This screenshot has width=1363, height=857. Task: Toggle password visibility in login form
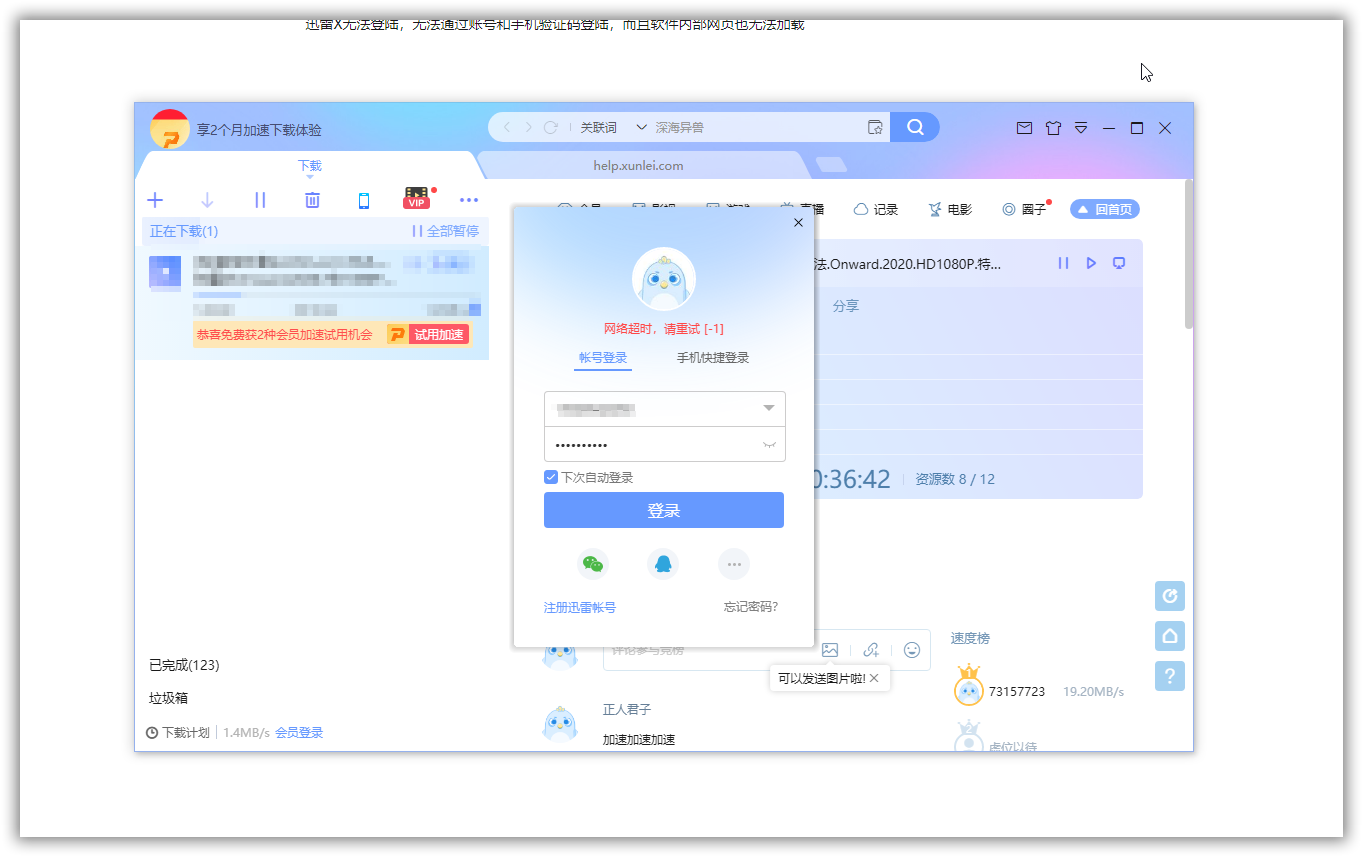pos(770,443)
